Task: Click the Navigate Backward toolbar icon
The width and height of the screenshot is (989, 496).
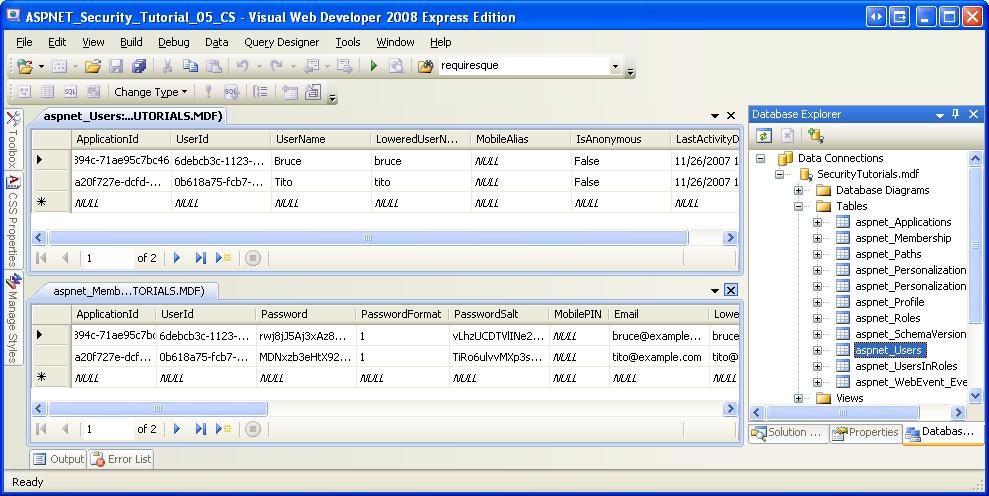Action: (311, 66)
